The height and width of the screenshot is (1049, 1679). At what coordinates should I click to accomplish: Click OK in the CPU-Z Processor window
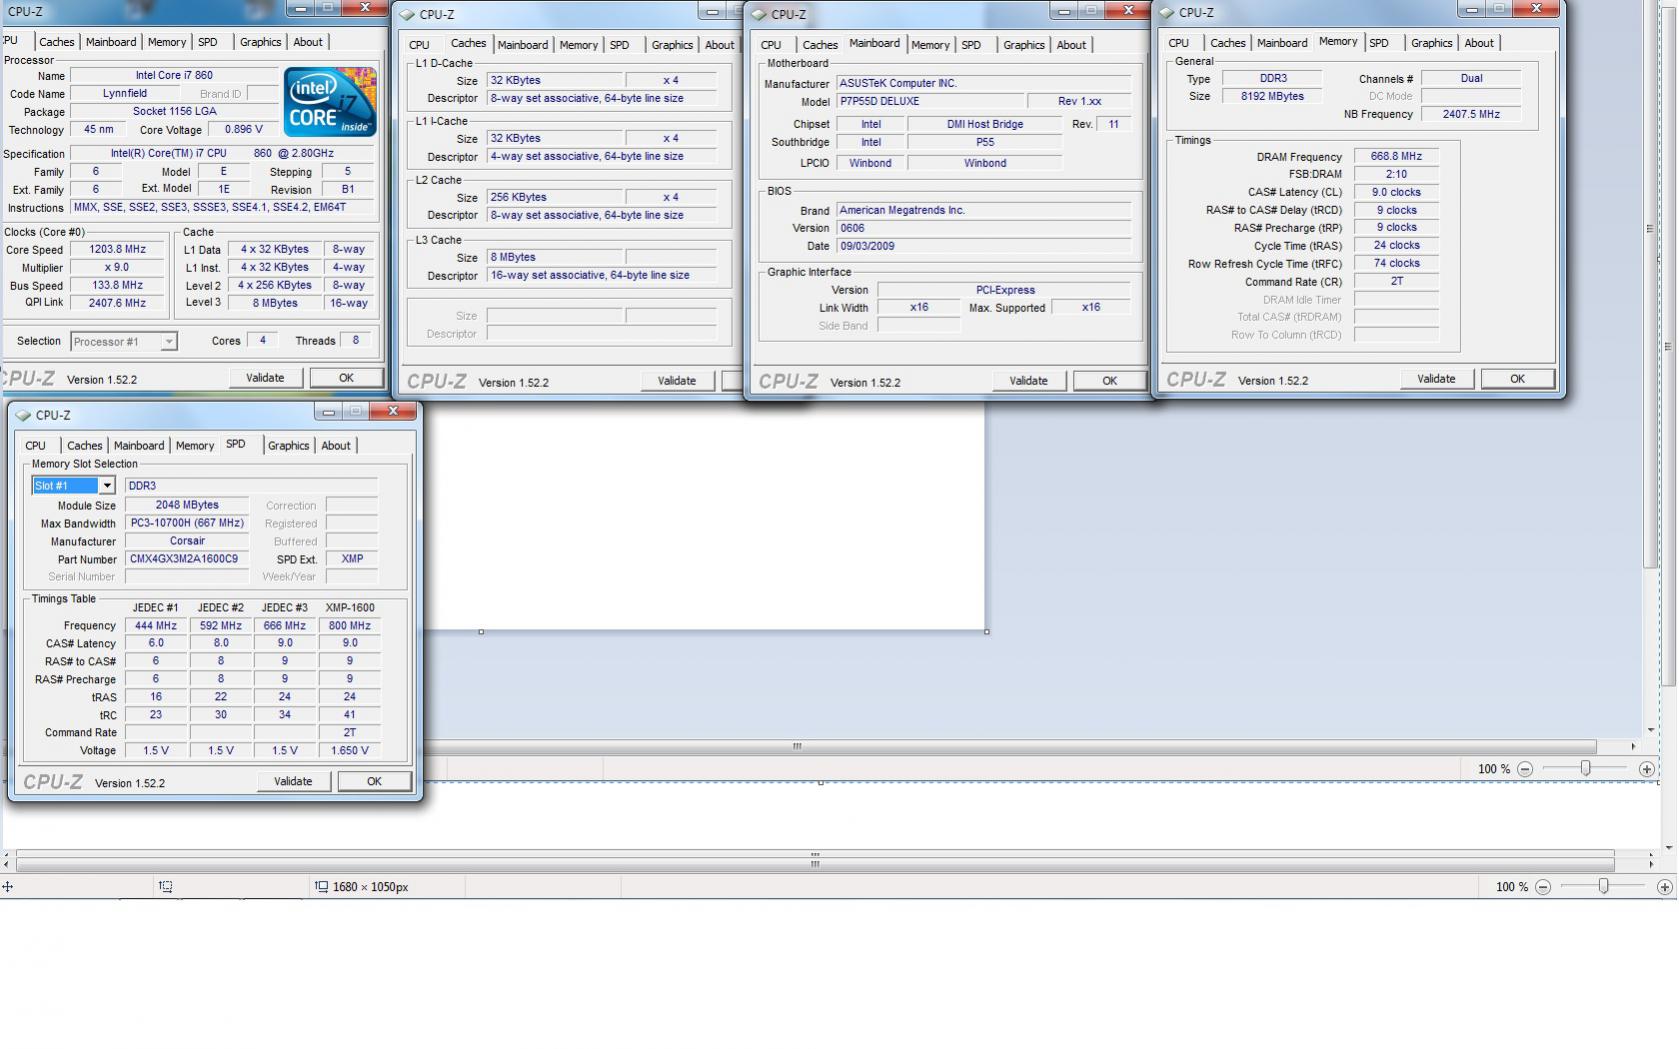click(346, 378)
